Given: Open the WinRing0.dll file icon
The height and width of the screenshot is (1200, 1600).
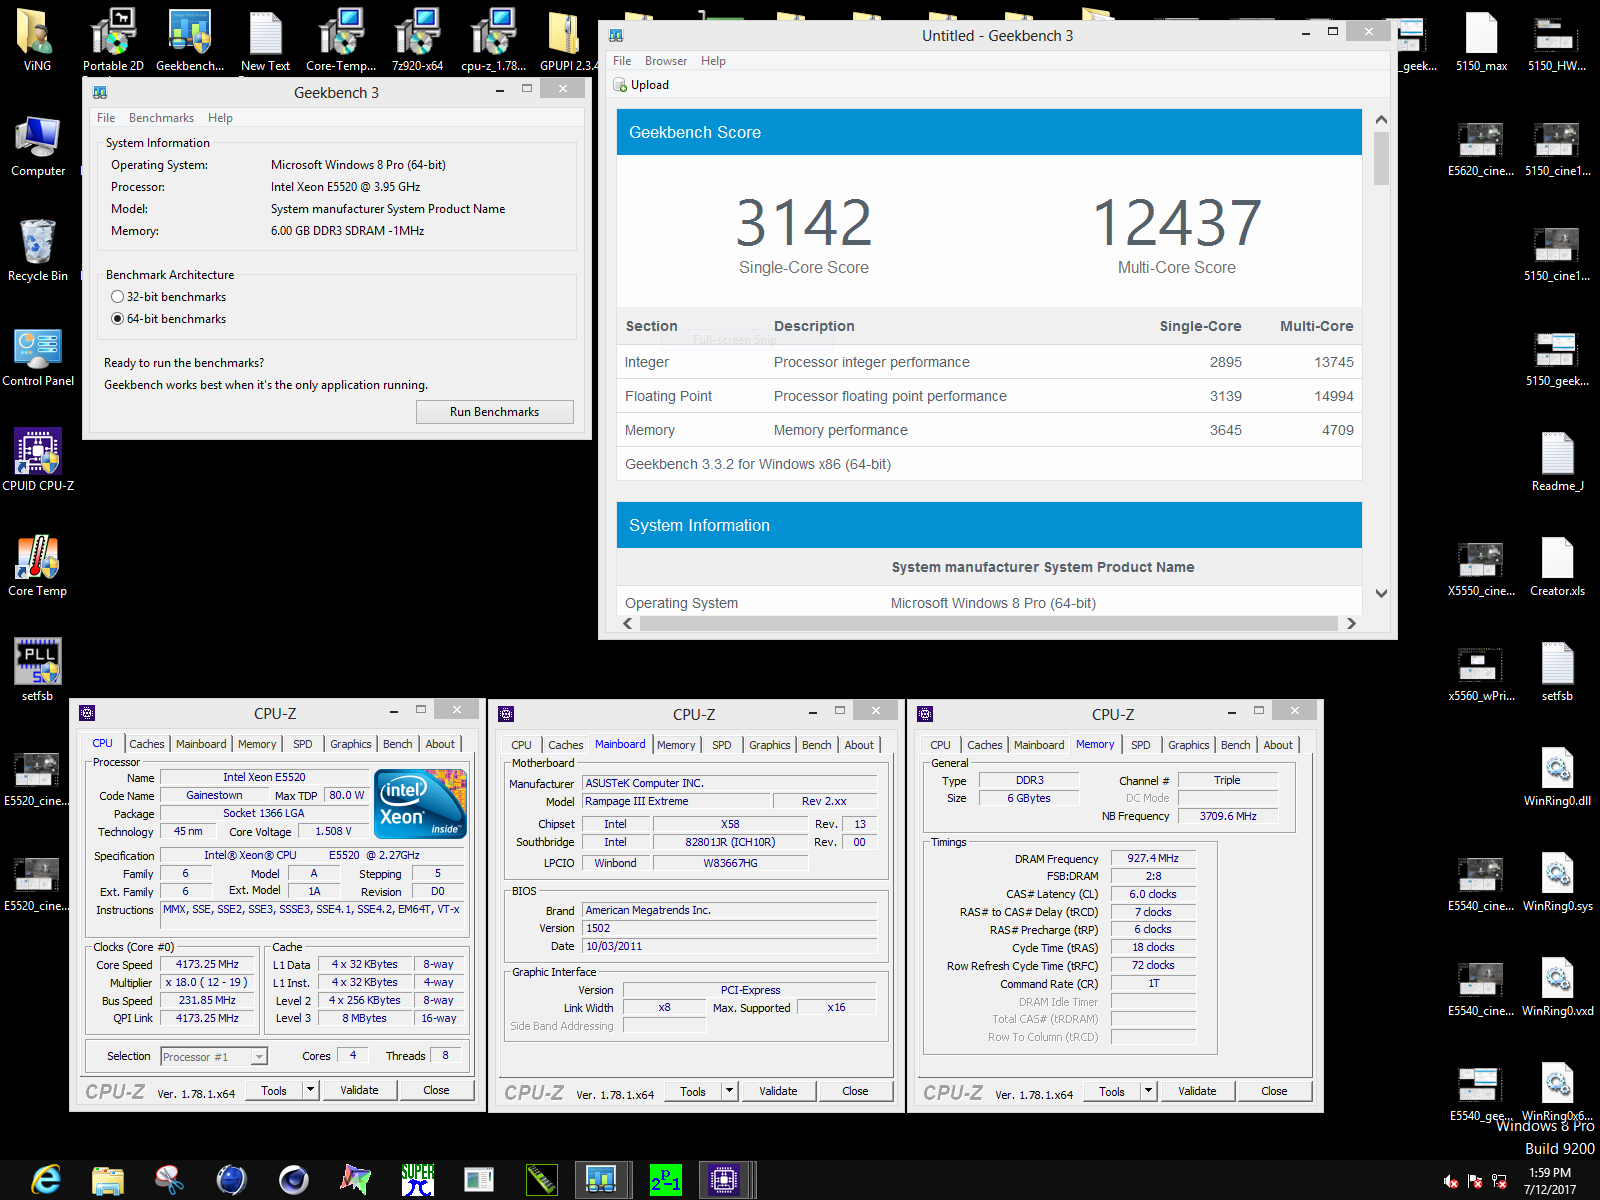Looking at the screenshot, I should (x=1557, y=776).
